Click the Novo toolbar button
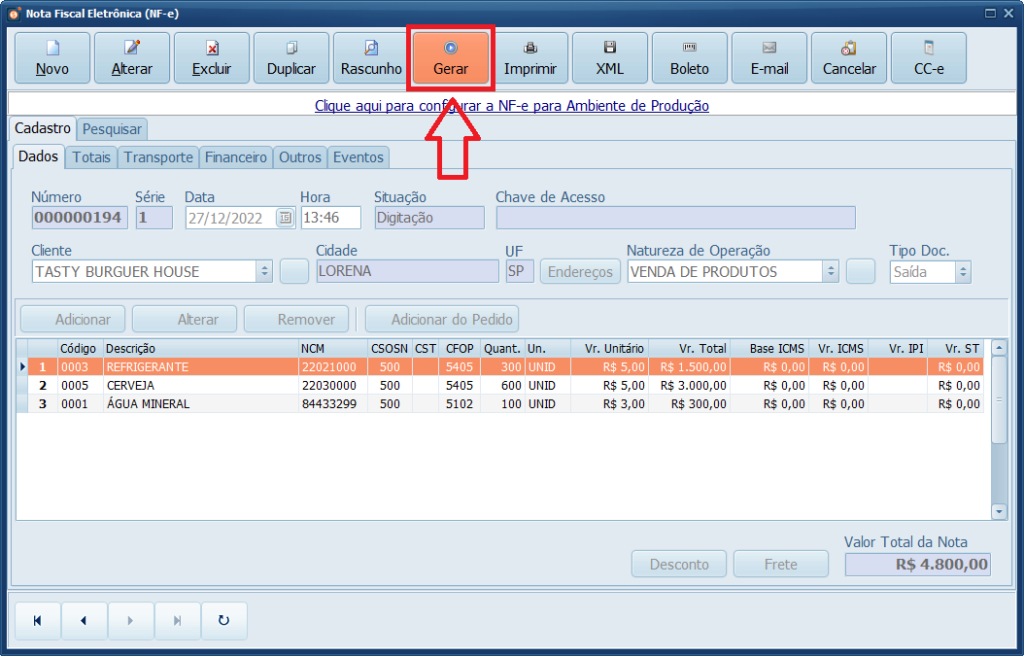This screenshot has height=656, width=1024. (x=52, y=58)
